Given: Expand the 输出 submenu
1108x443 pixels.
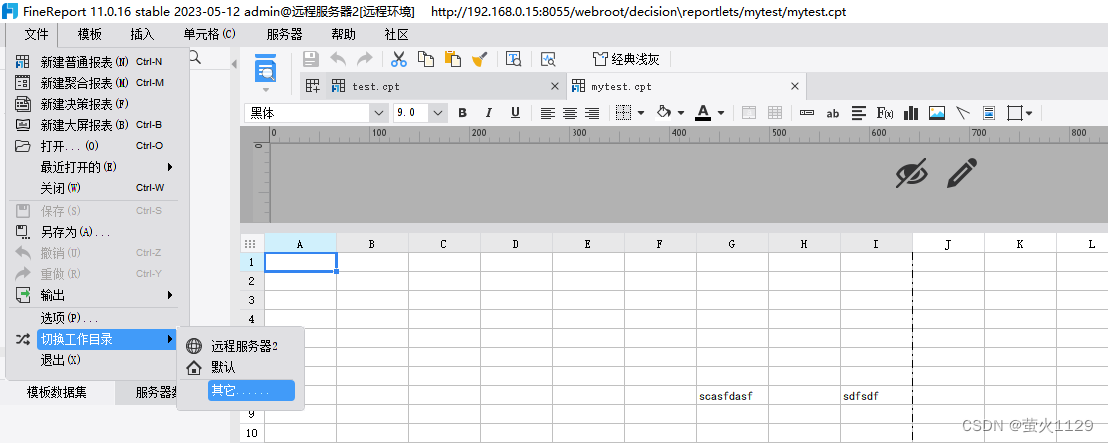Looking at the screenshot, I should [x=170, y=295].
